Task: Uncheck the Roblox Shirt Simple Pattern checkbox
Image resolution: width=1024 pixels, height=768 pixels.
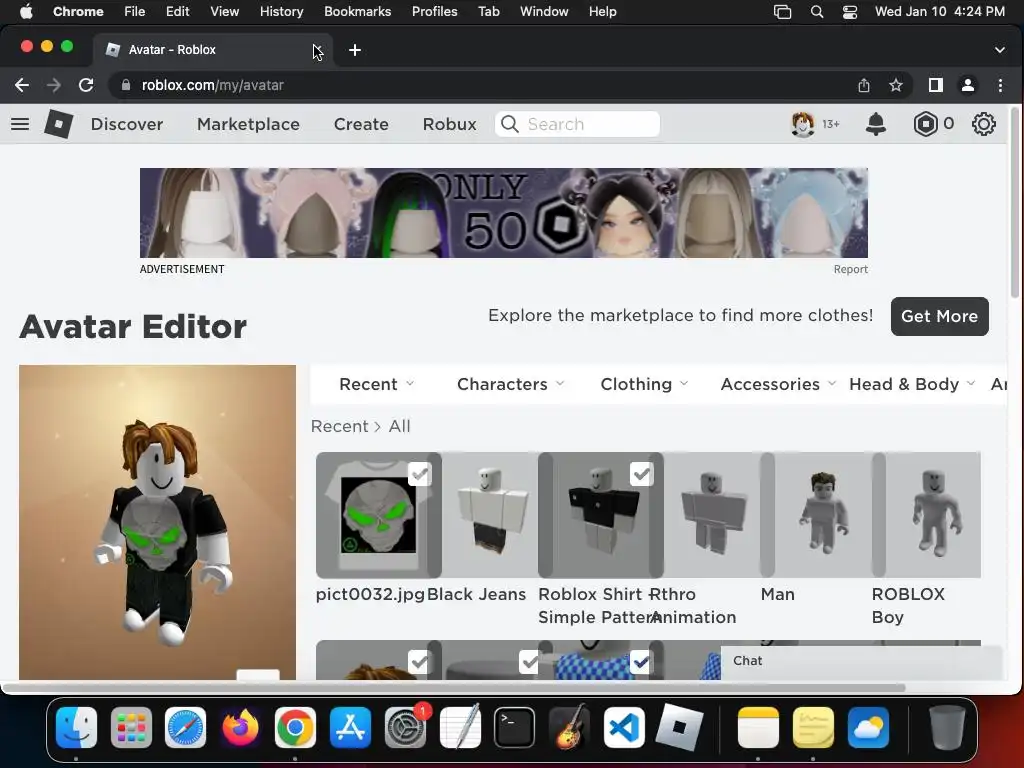Action: (x=641, y=474)
